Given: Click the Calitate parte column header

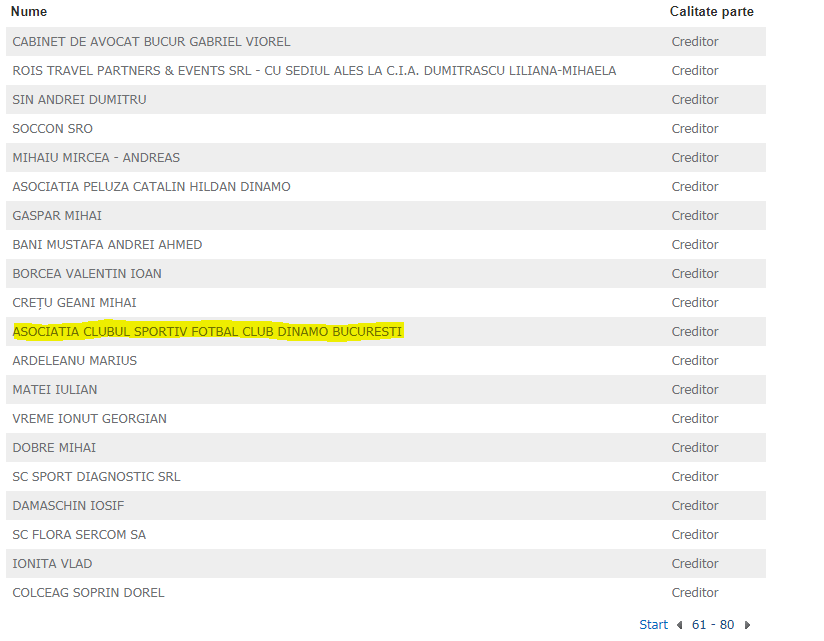Looking at the screenshot, I should (711, 12).
